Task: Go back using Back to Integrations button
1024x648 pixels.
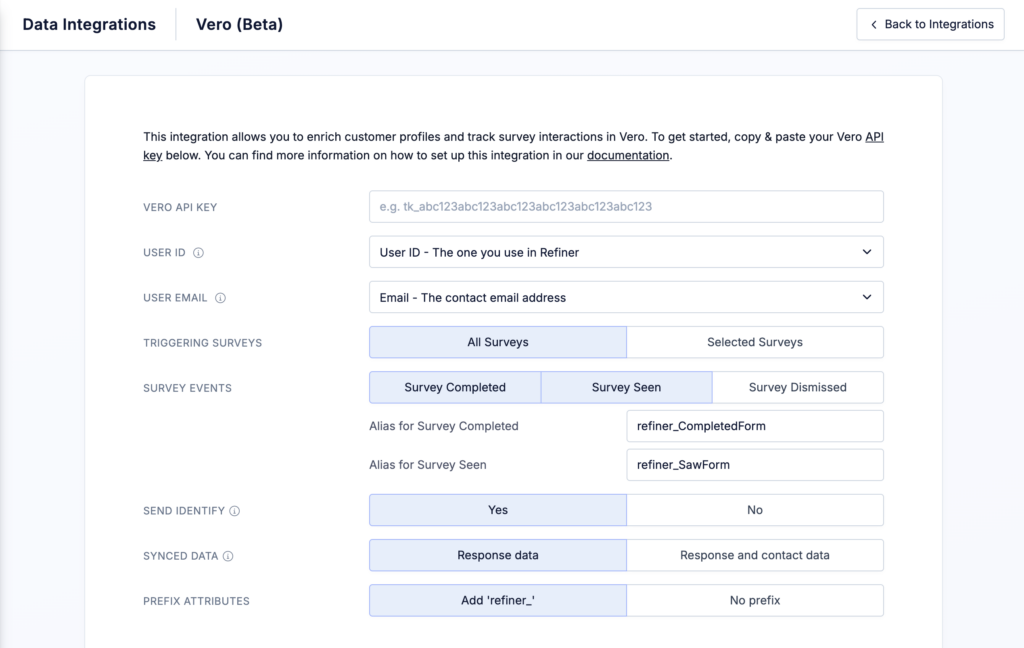Action: pyautogui.click(x=930, y=24)
